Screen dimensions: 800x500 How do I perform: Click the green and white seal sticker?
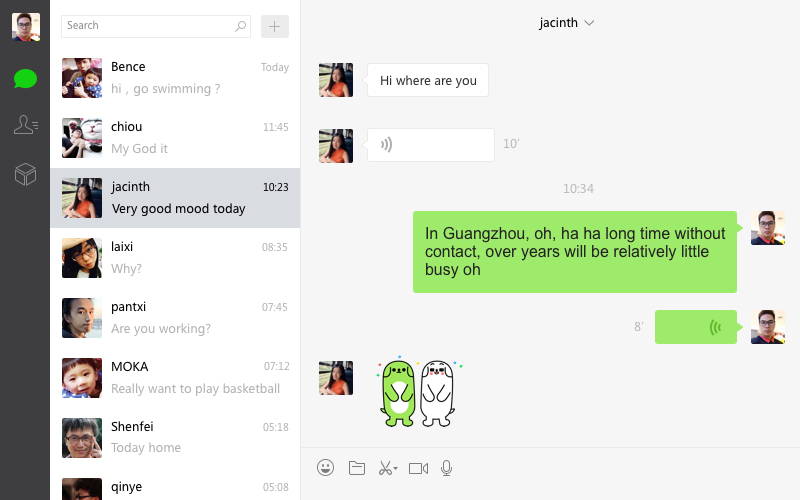[x=419, y=392]
